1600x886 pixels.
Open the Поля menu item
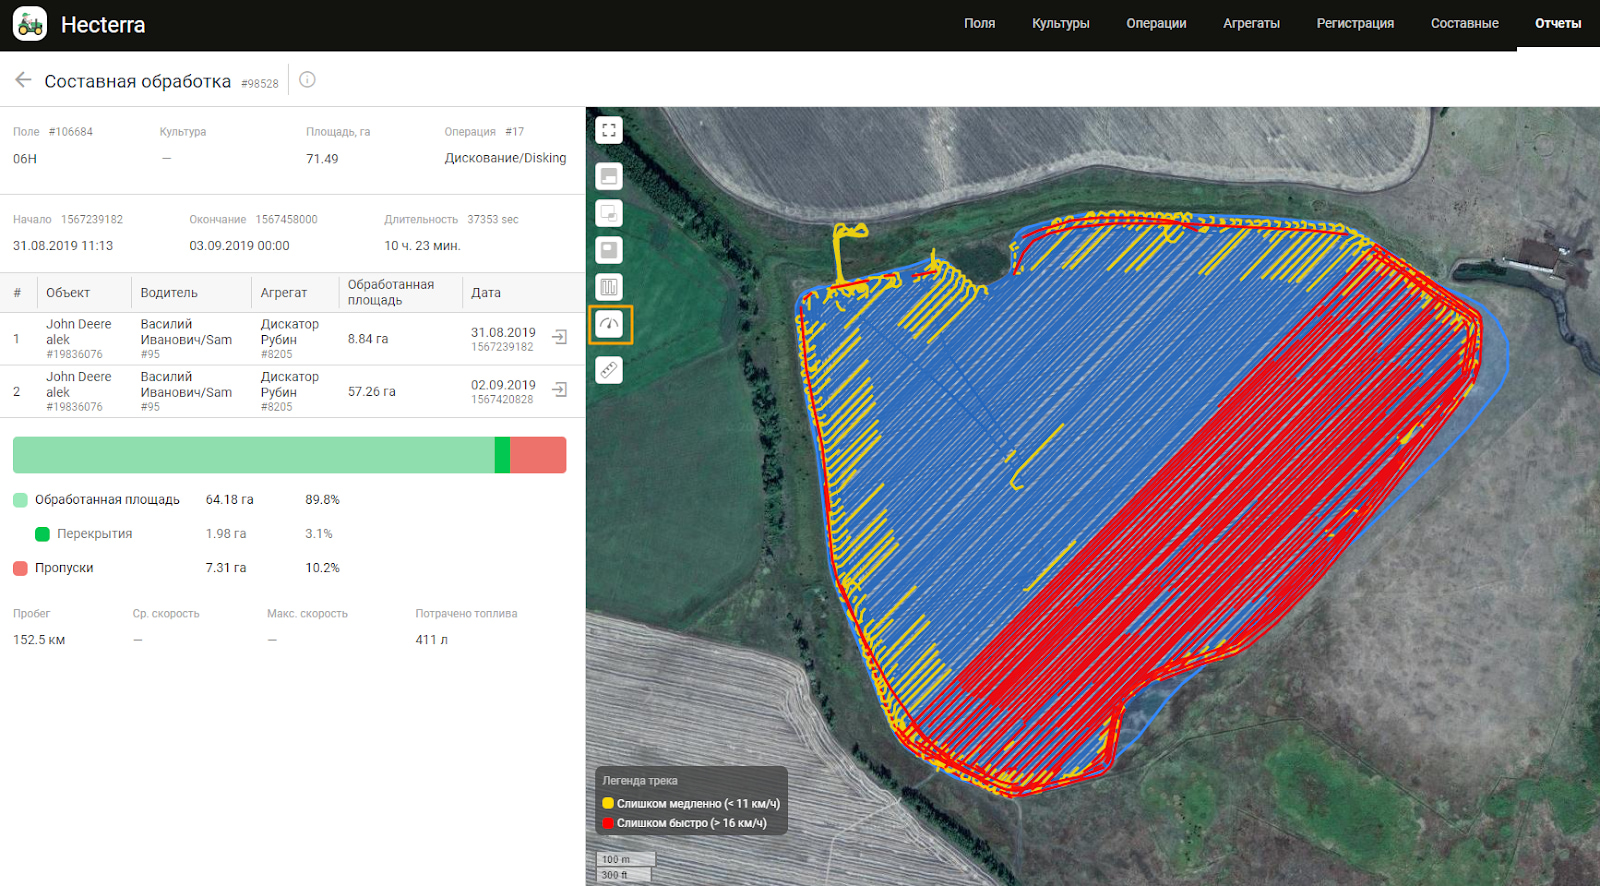pyautogui.click(x=979, y=23)
